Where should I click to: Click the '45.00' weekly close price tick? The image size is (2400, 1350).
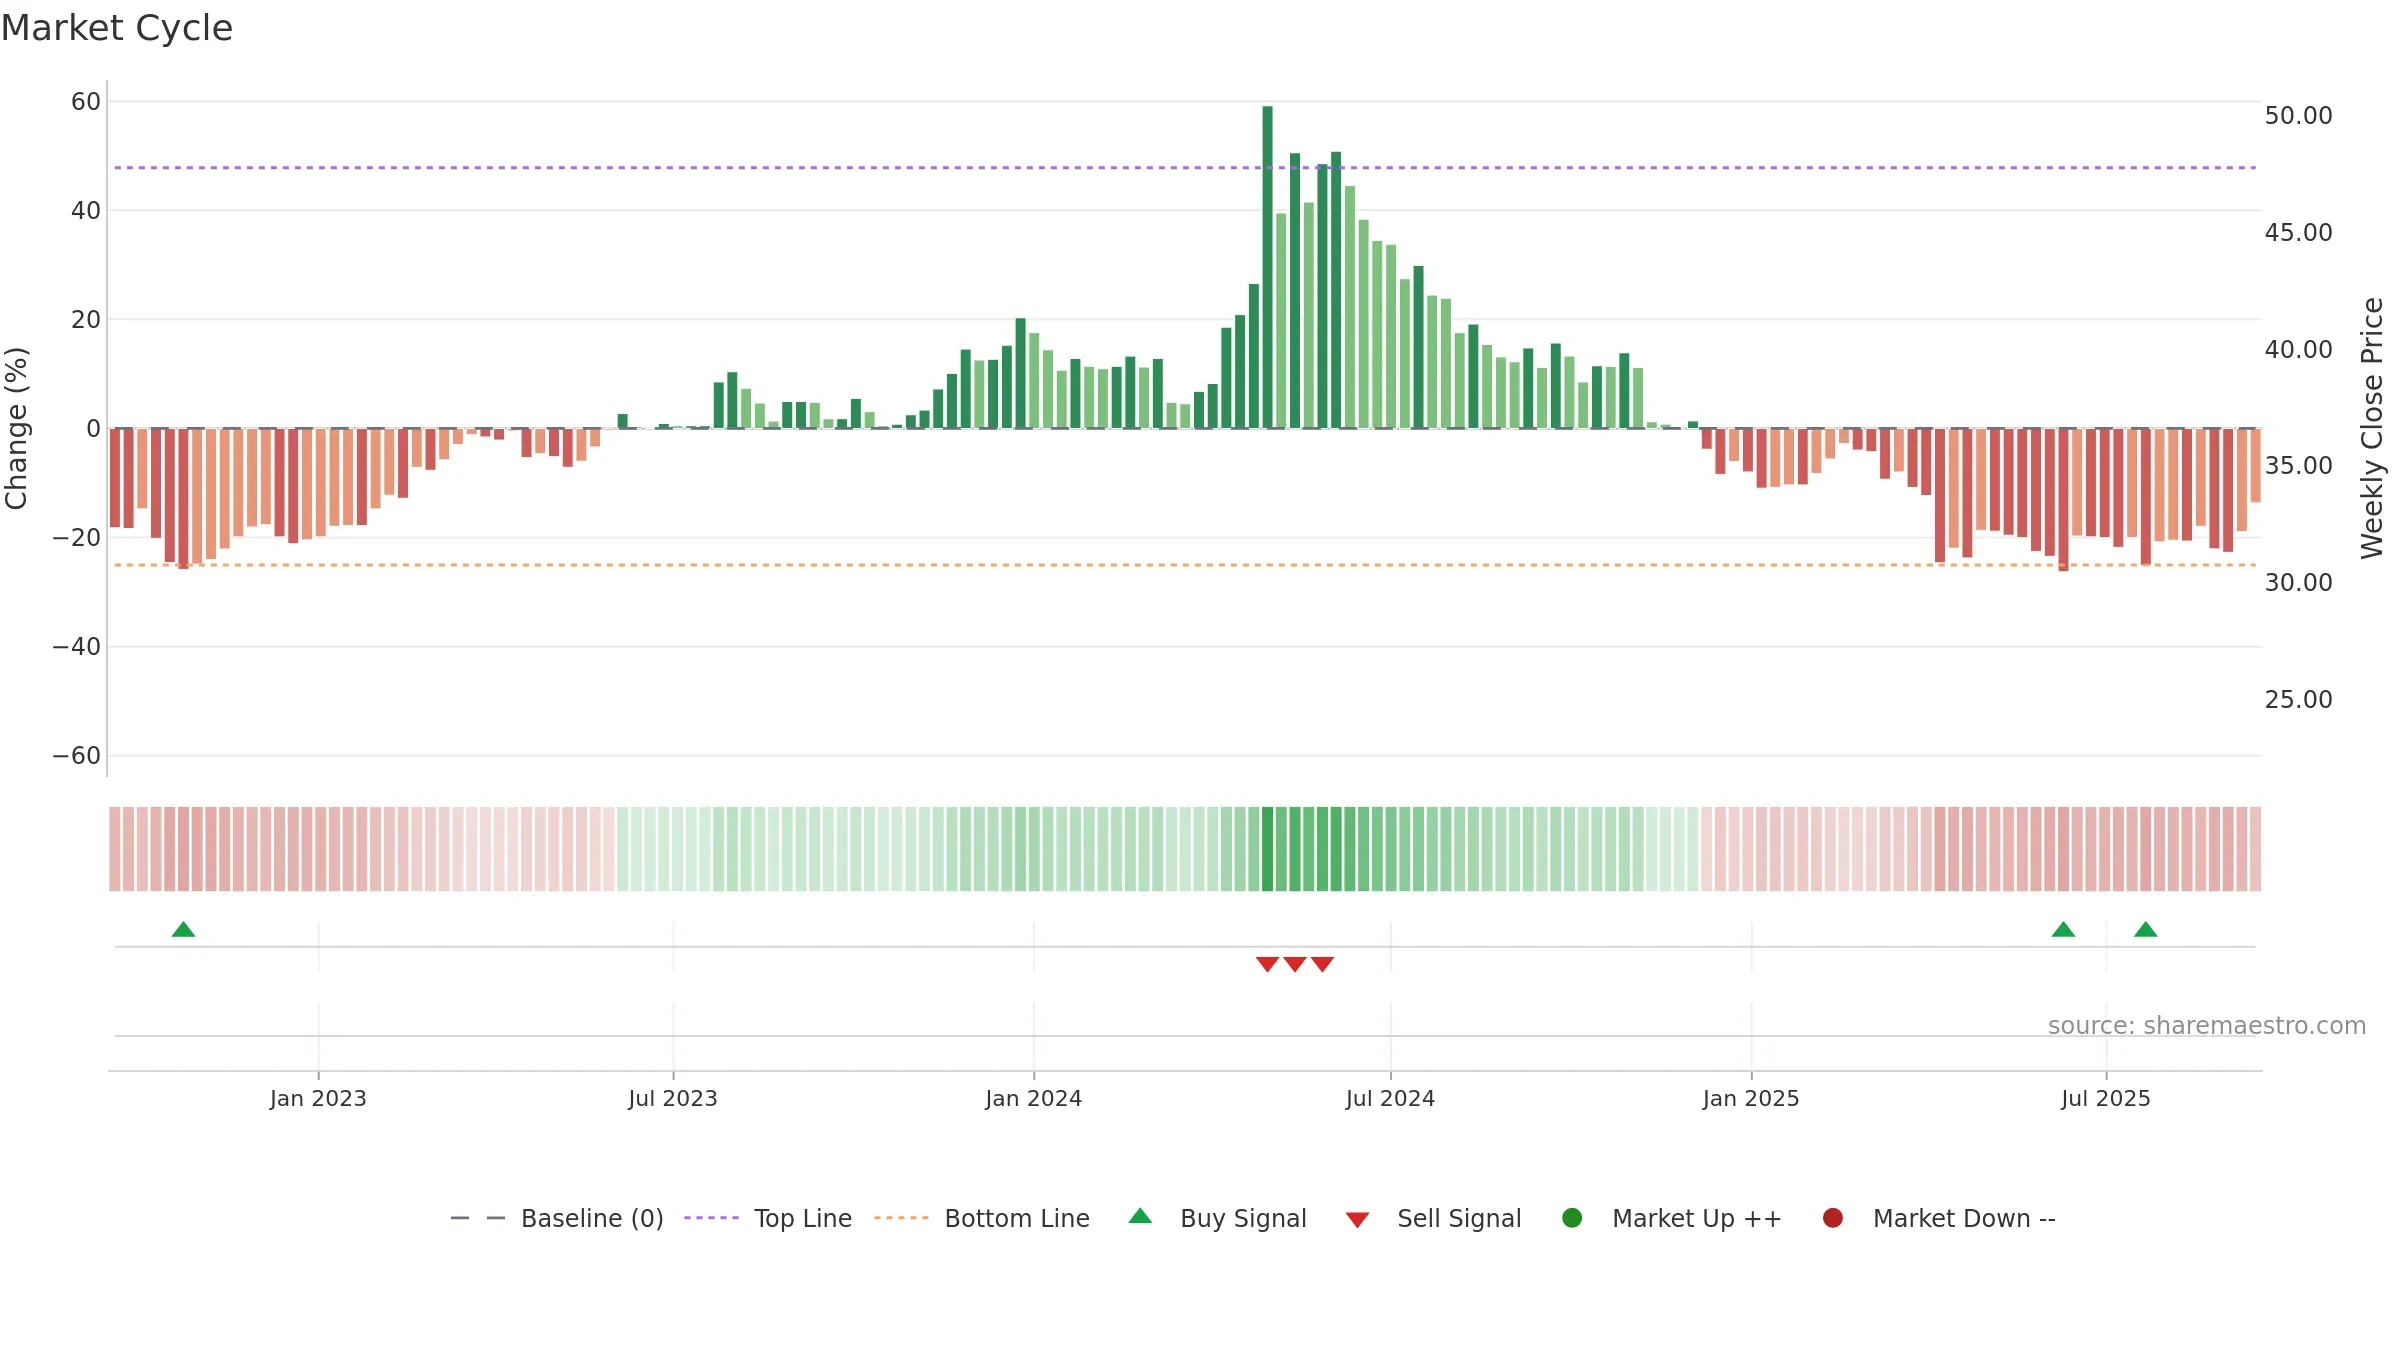2298,233
